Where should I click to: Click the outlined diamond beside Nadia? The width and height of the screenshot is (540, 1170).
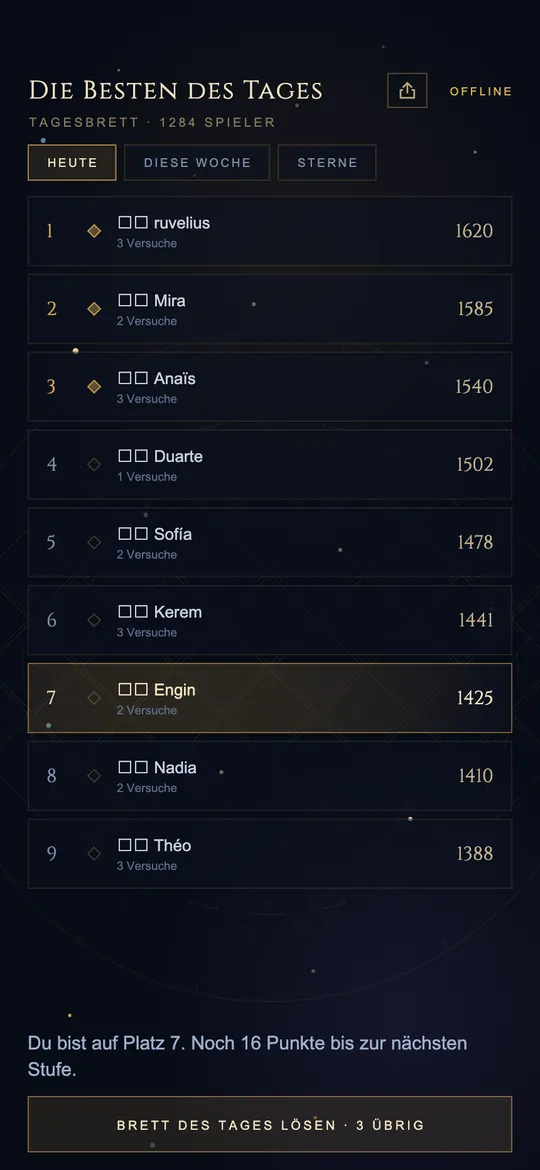pos(94,776)
